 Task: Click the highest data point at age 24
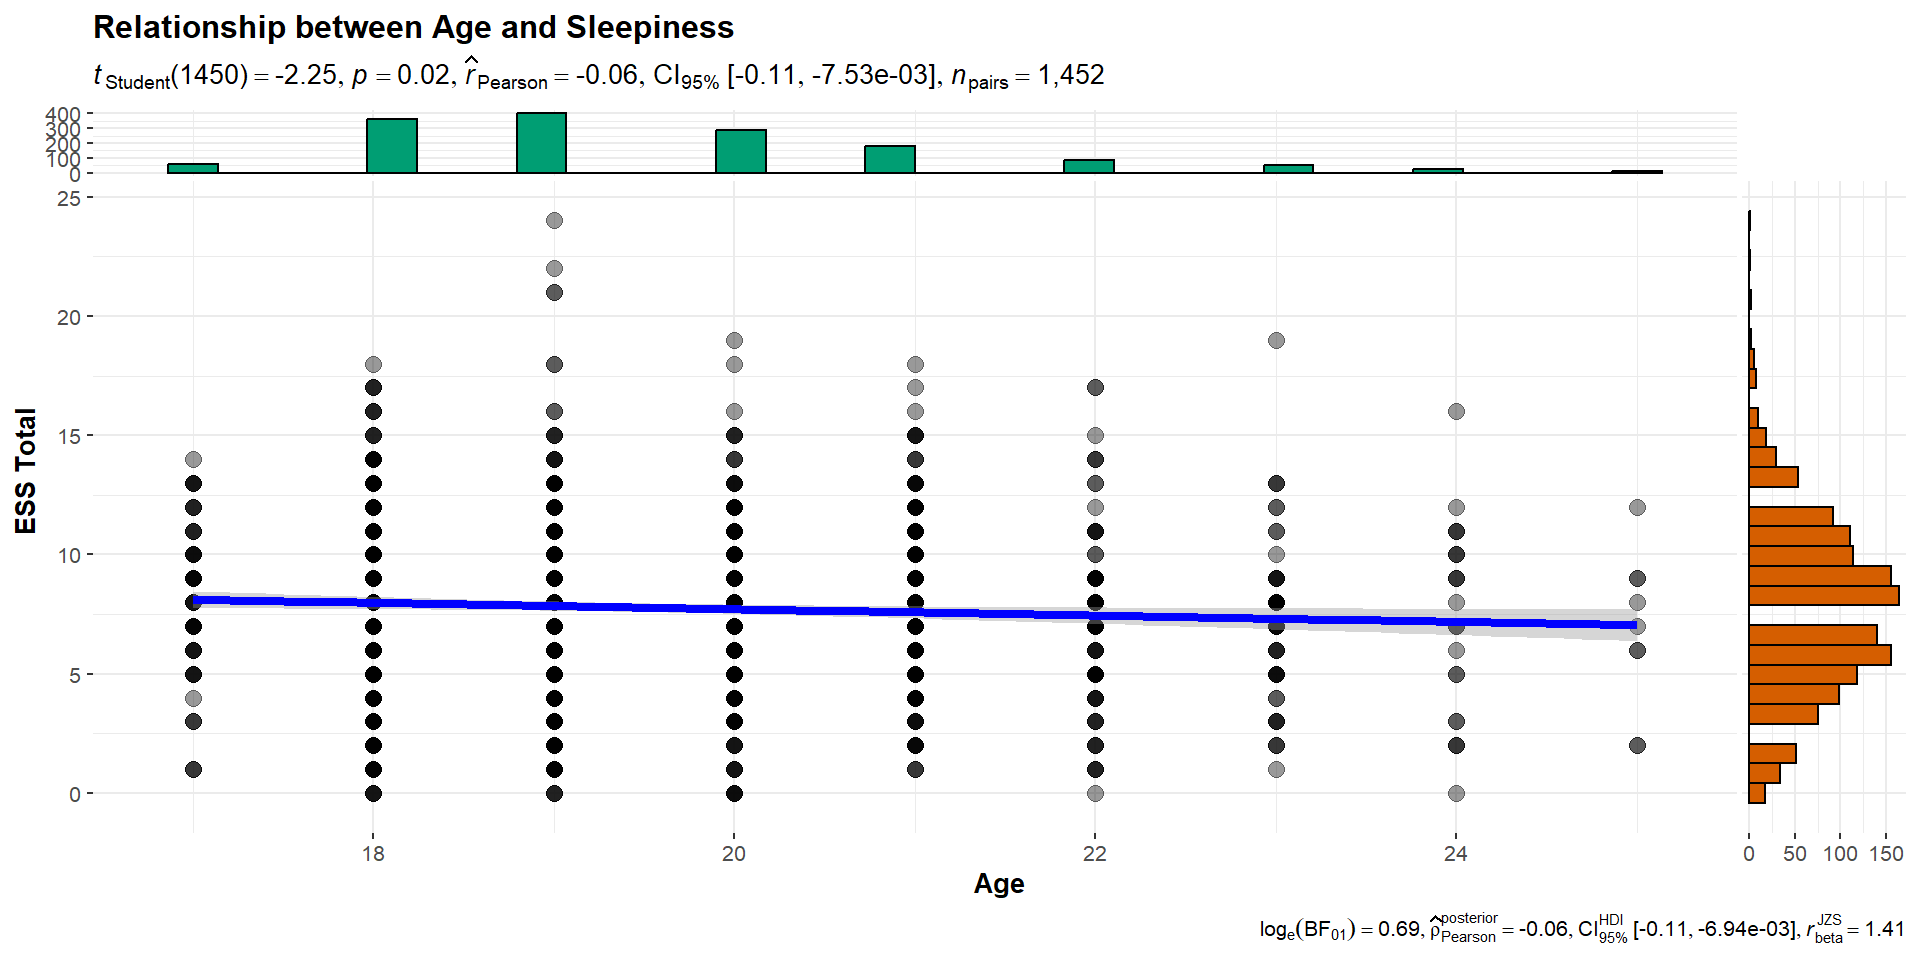tap(1456, 412)
